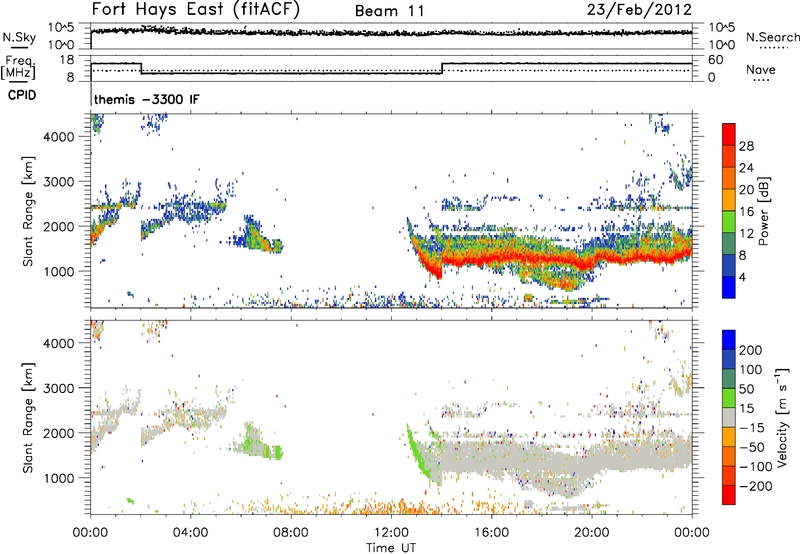Viewport: 800px width, 554px height.
Task: Click the gray segment of Velocity color bar
Action: click(729, 417)
